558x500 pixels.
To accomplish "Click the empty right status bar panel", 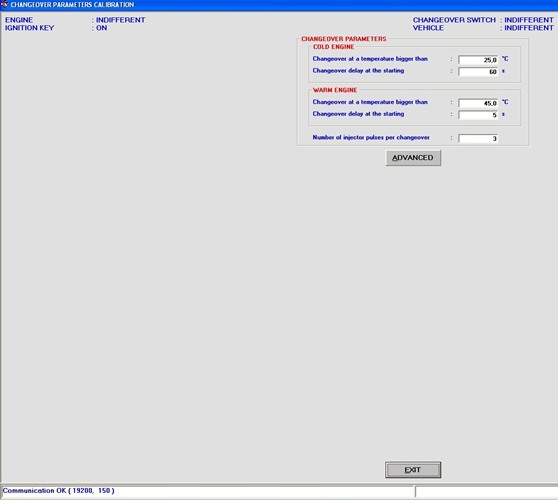I will [486, 491].
